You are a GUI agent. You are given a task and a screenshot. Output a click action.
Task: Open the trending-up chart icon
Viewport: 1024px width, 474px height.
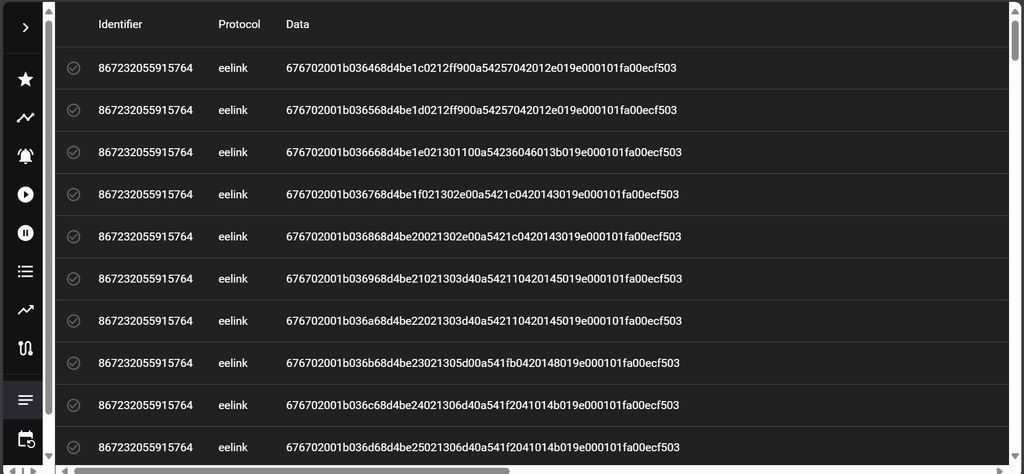26,310
